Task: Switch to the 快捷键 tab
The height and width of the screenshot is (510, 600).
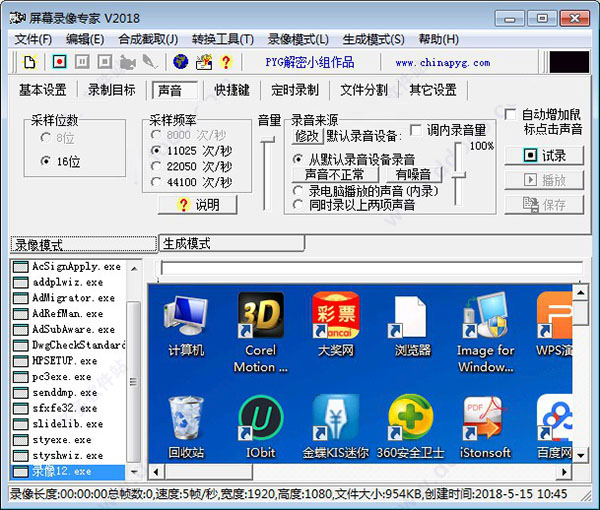Action: click(232, 90)
